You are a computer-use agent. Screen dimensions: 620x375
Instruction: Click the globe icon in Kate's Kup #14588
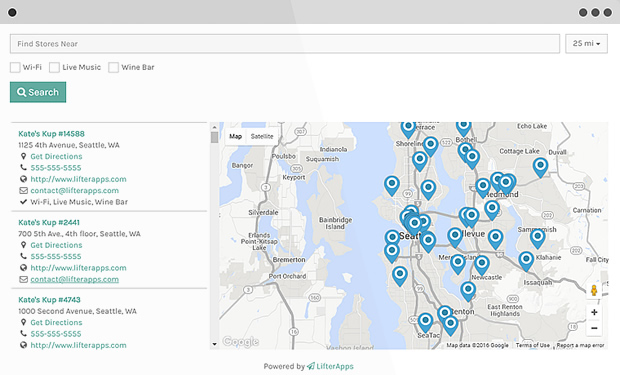[23, 179]
